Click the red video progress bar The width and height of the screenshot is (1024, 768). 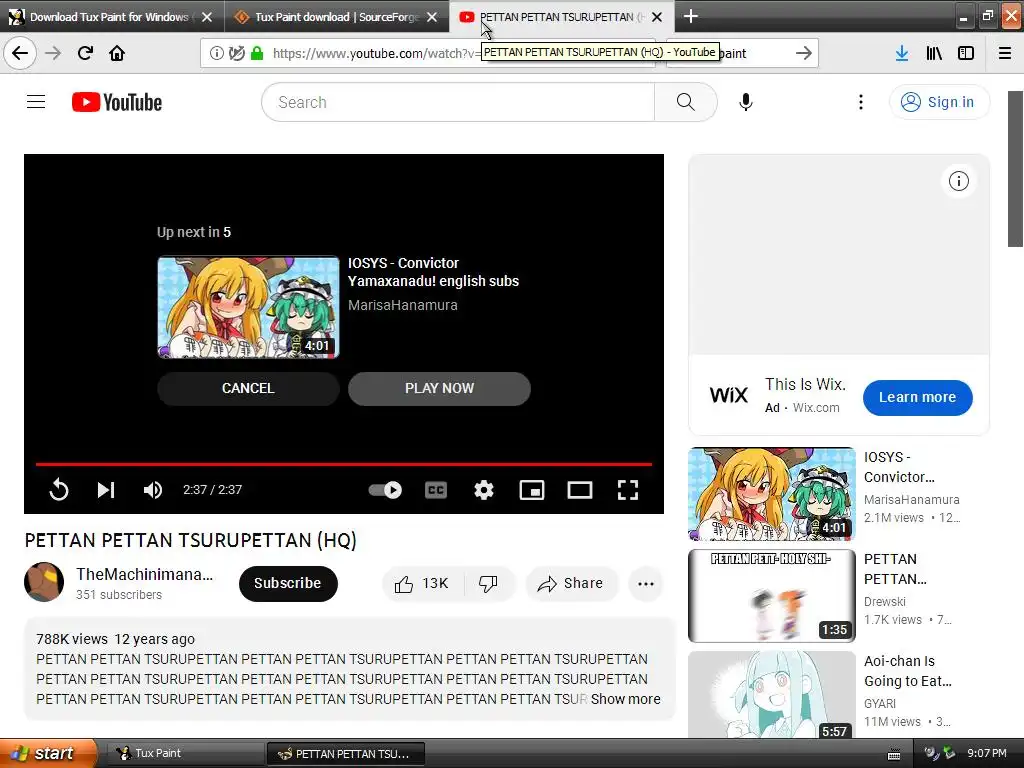[x=344, y=464]
